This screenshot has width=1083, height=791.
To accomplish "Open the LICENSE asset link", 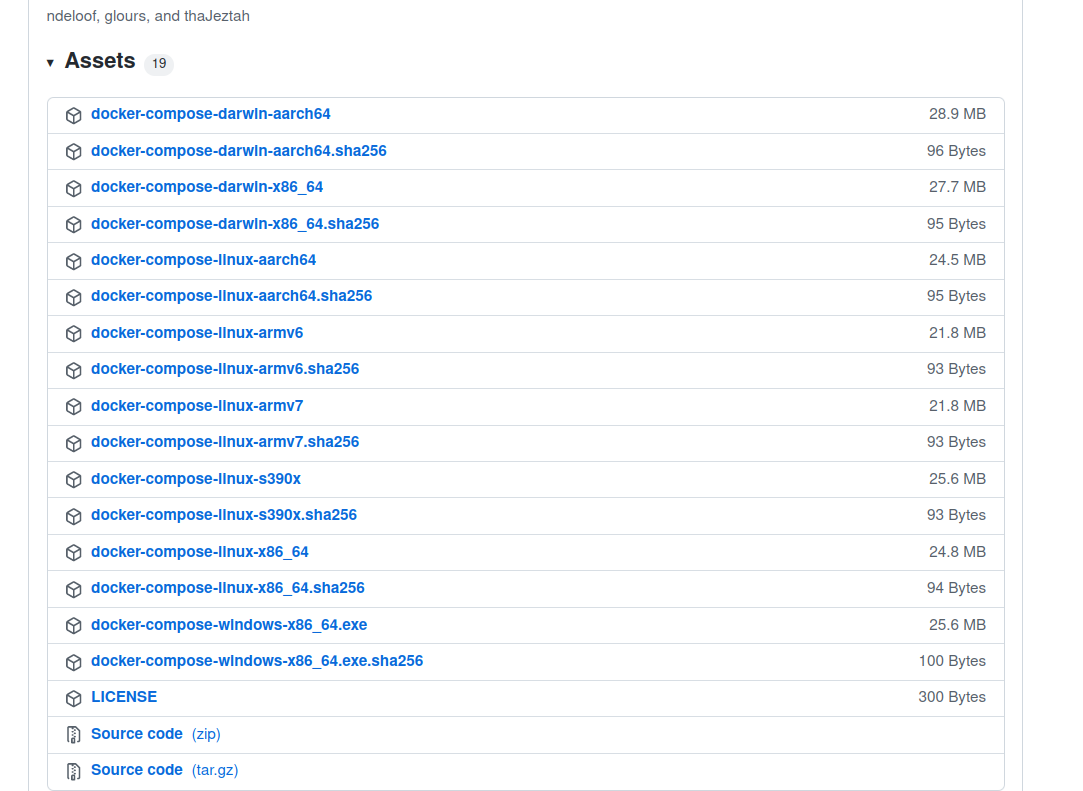I will pos(124,697).
